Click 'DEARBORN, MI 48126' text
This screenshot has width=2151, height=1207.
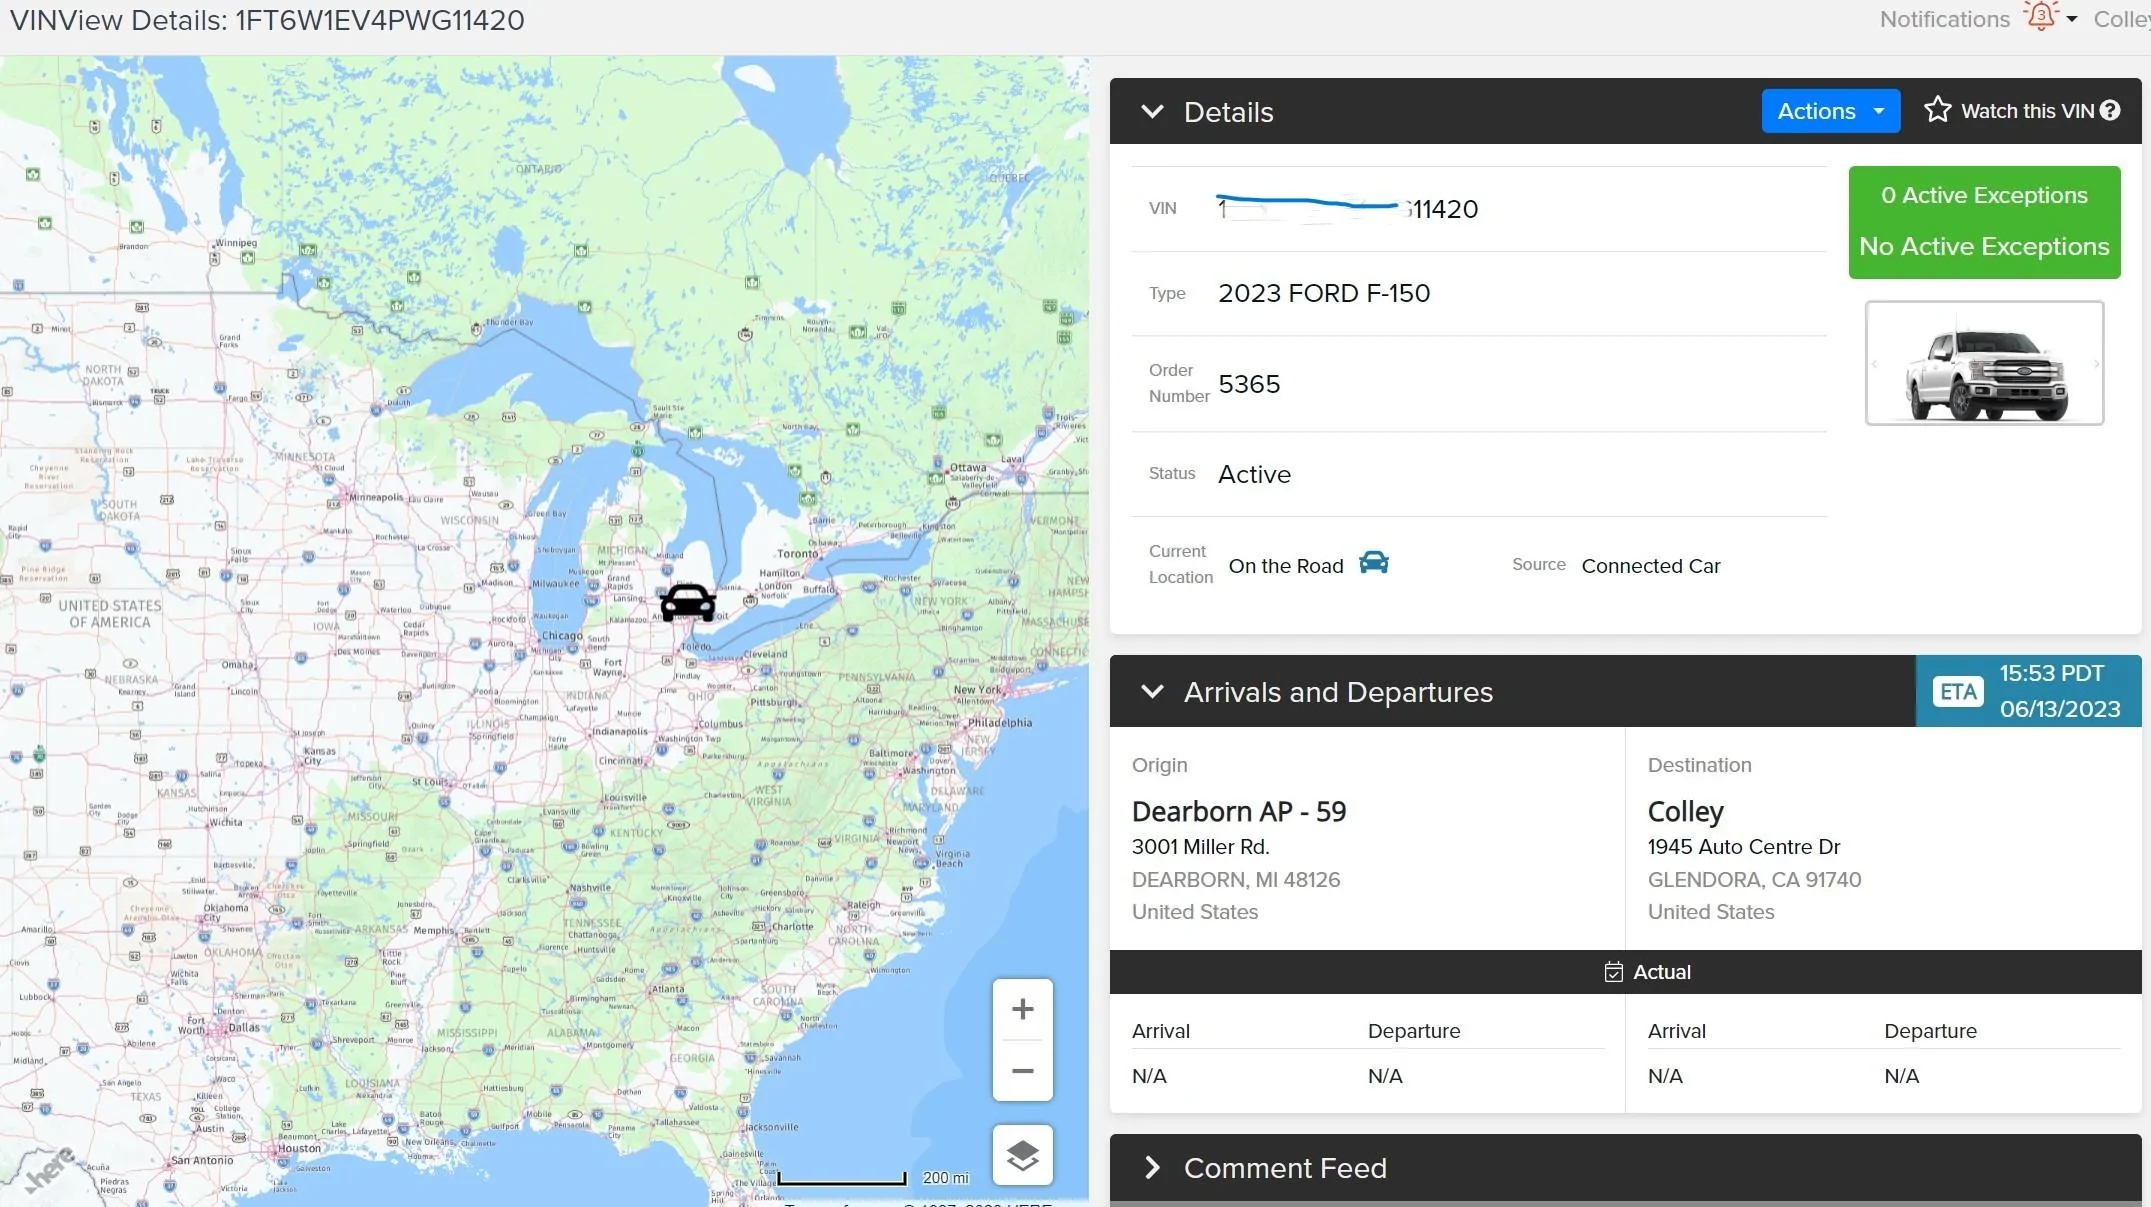pos(1236,880)
